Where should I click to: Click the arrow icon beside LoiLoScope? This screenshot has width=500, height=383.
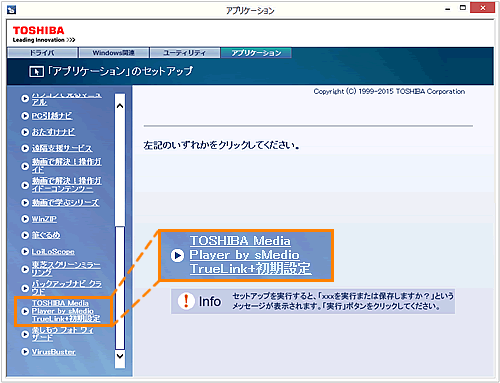(x=25, y=251)
